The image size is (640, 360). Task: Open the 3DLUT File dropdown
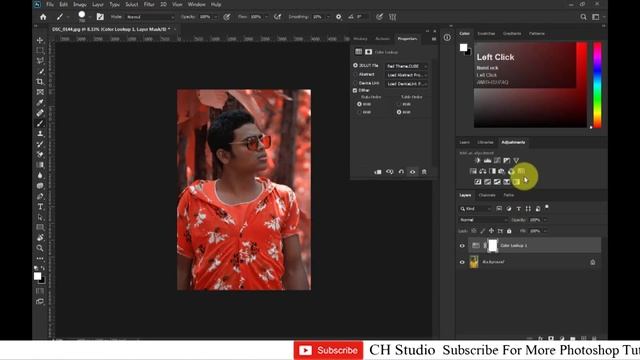[x=407, y=66]
